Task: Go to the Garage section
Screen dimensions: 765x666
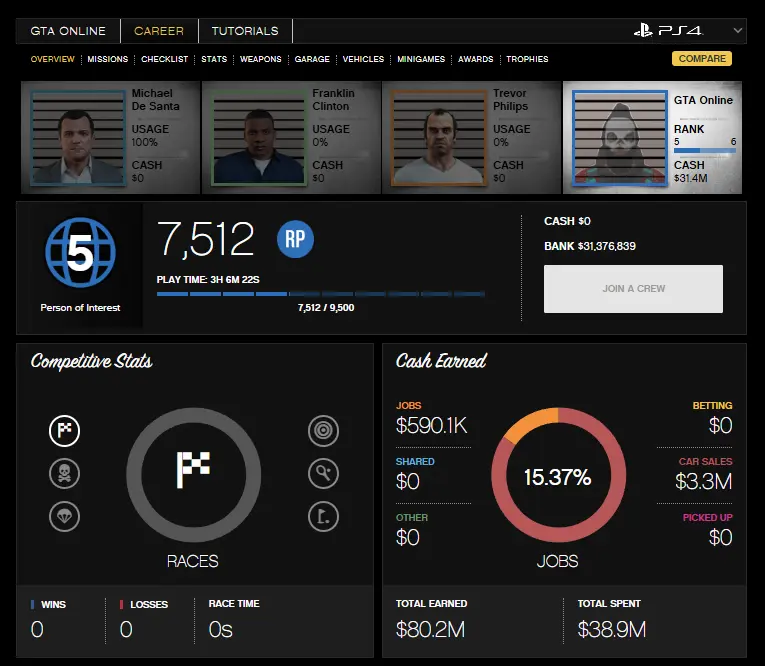Action: click(312, 59)
